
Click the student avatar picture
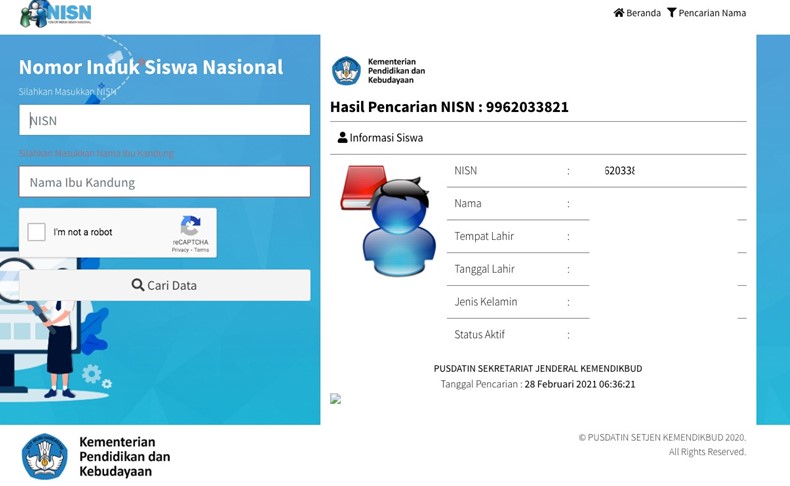pos(388,221)
